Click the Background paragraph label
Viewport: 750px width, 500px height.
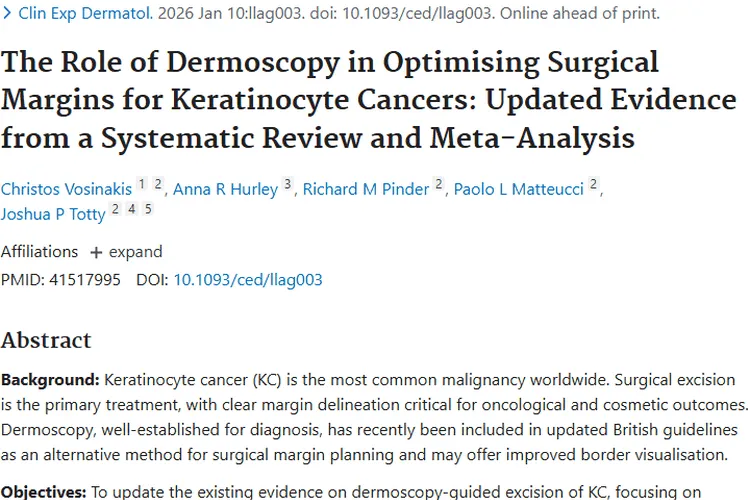pos(50,381)
